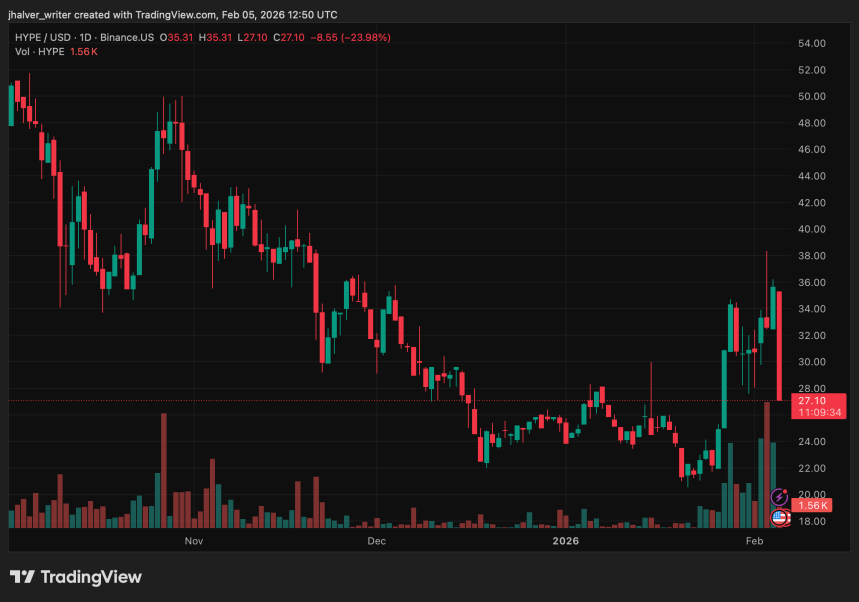The width and height of the screenshot is (859, 602).
Task: Select the Feb label on the time axis
Action: (754, 541)
